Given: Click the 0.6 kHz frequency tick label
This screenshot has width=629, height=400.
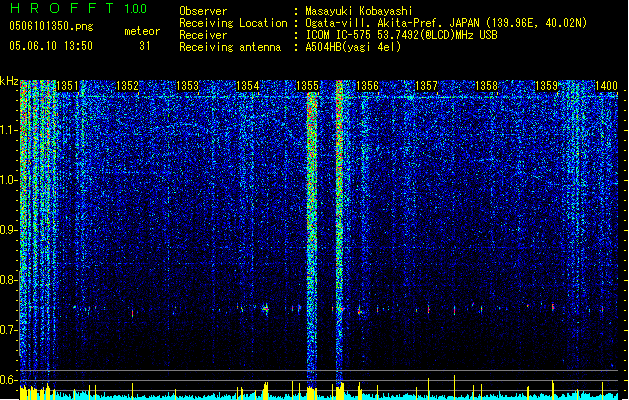Looking at the screenshot, I should click(x=9, y=380).
